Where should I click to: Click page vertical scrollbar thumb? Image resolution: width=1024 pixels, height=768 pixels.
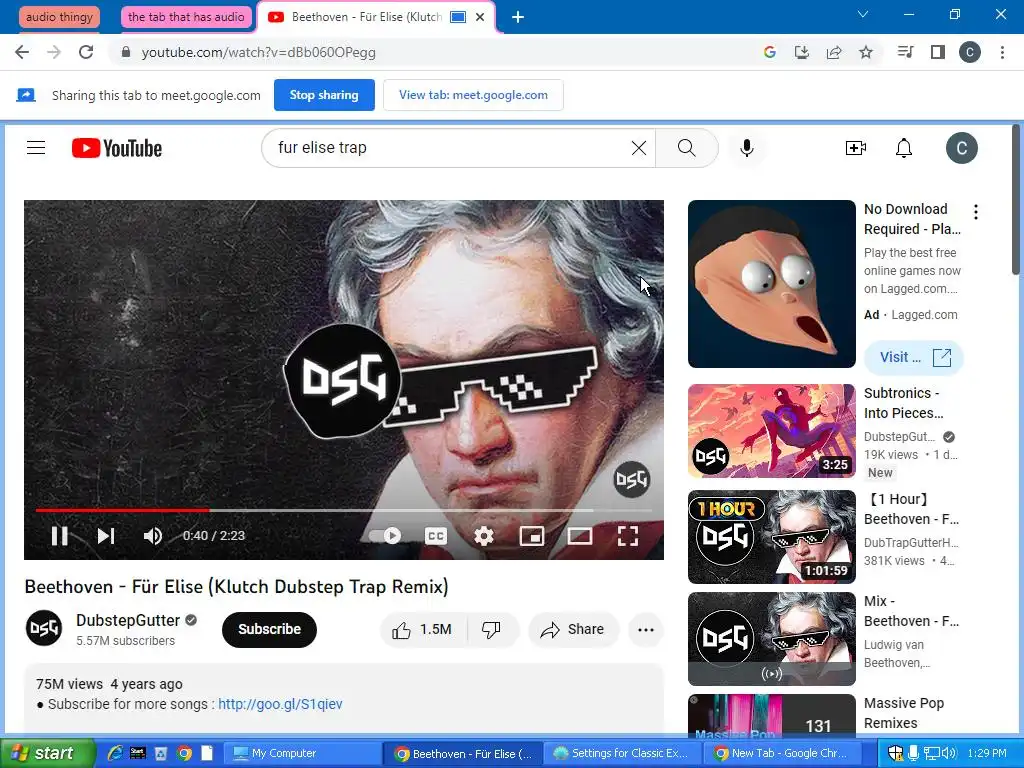1016,199
